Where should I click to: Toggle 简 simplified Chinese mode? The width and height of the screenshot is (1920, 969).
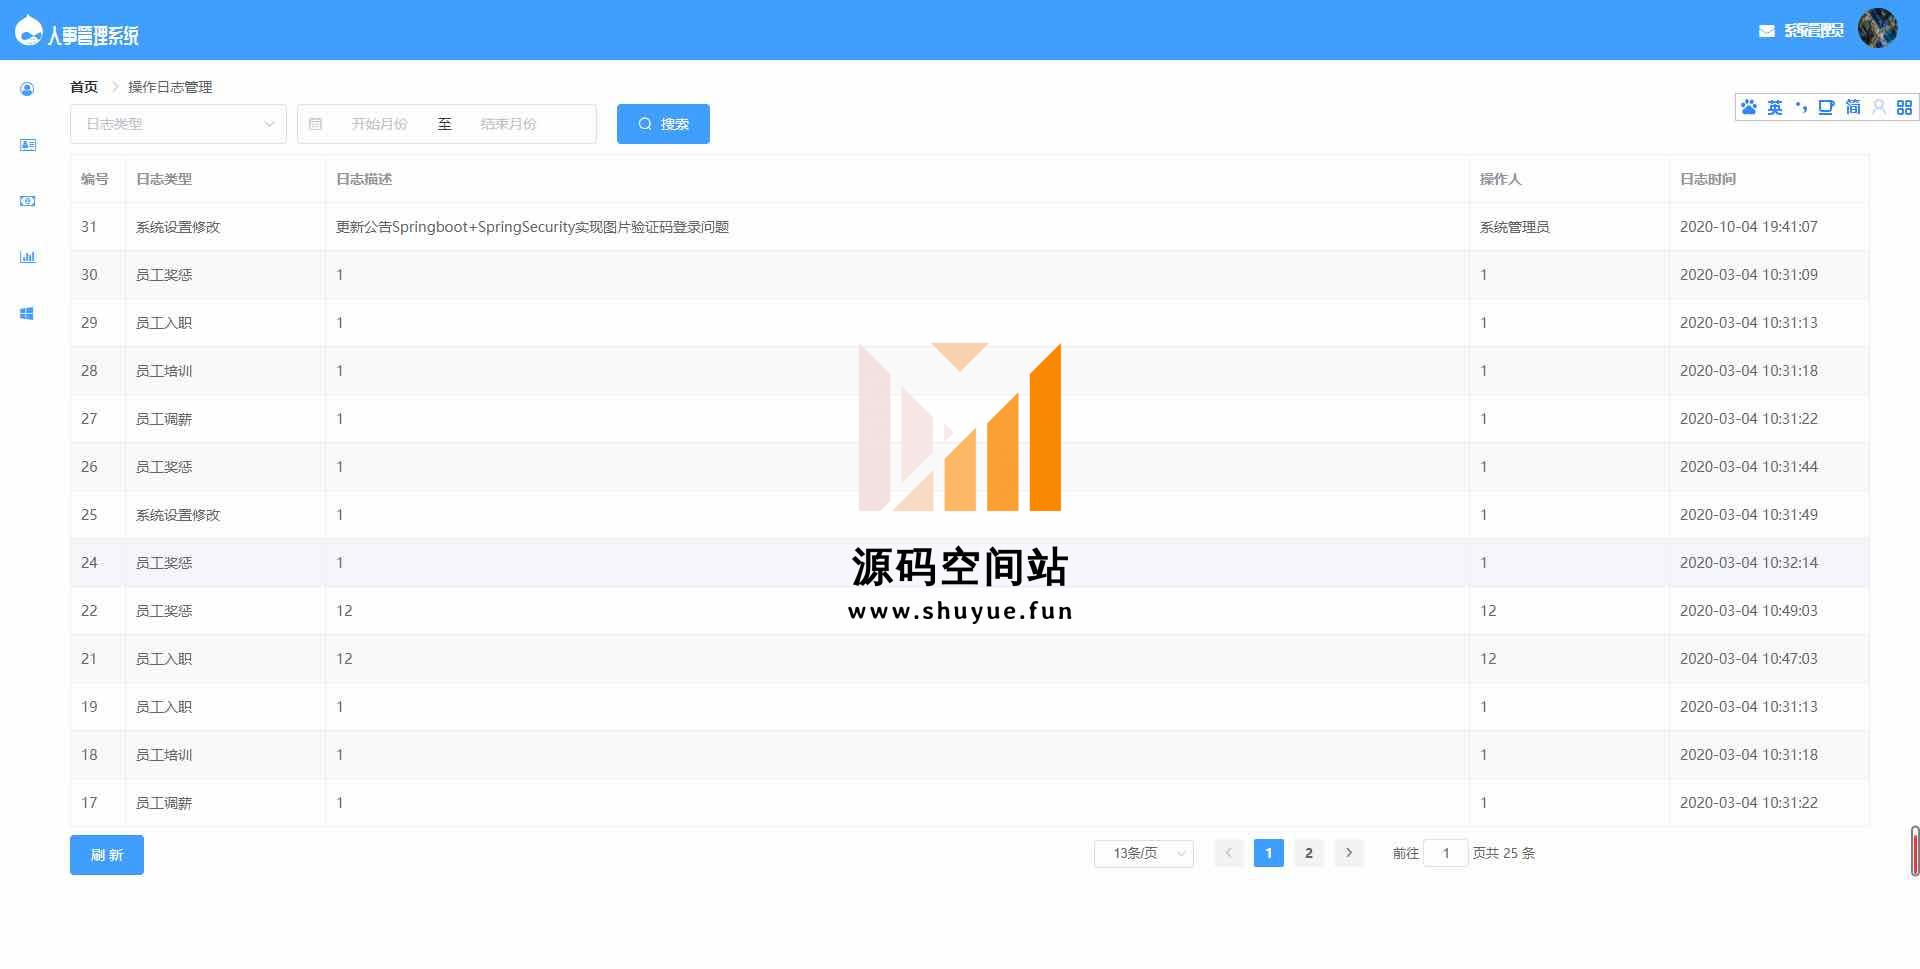(1853, 107)
